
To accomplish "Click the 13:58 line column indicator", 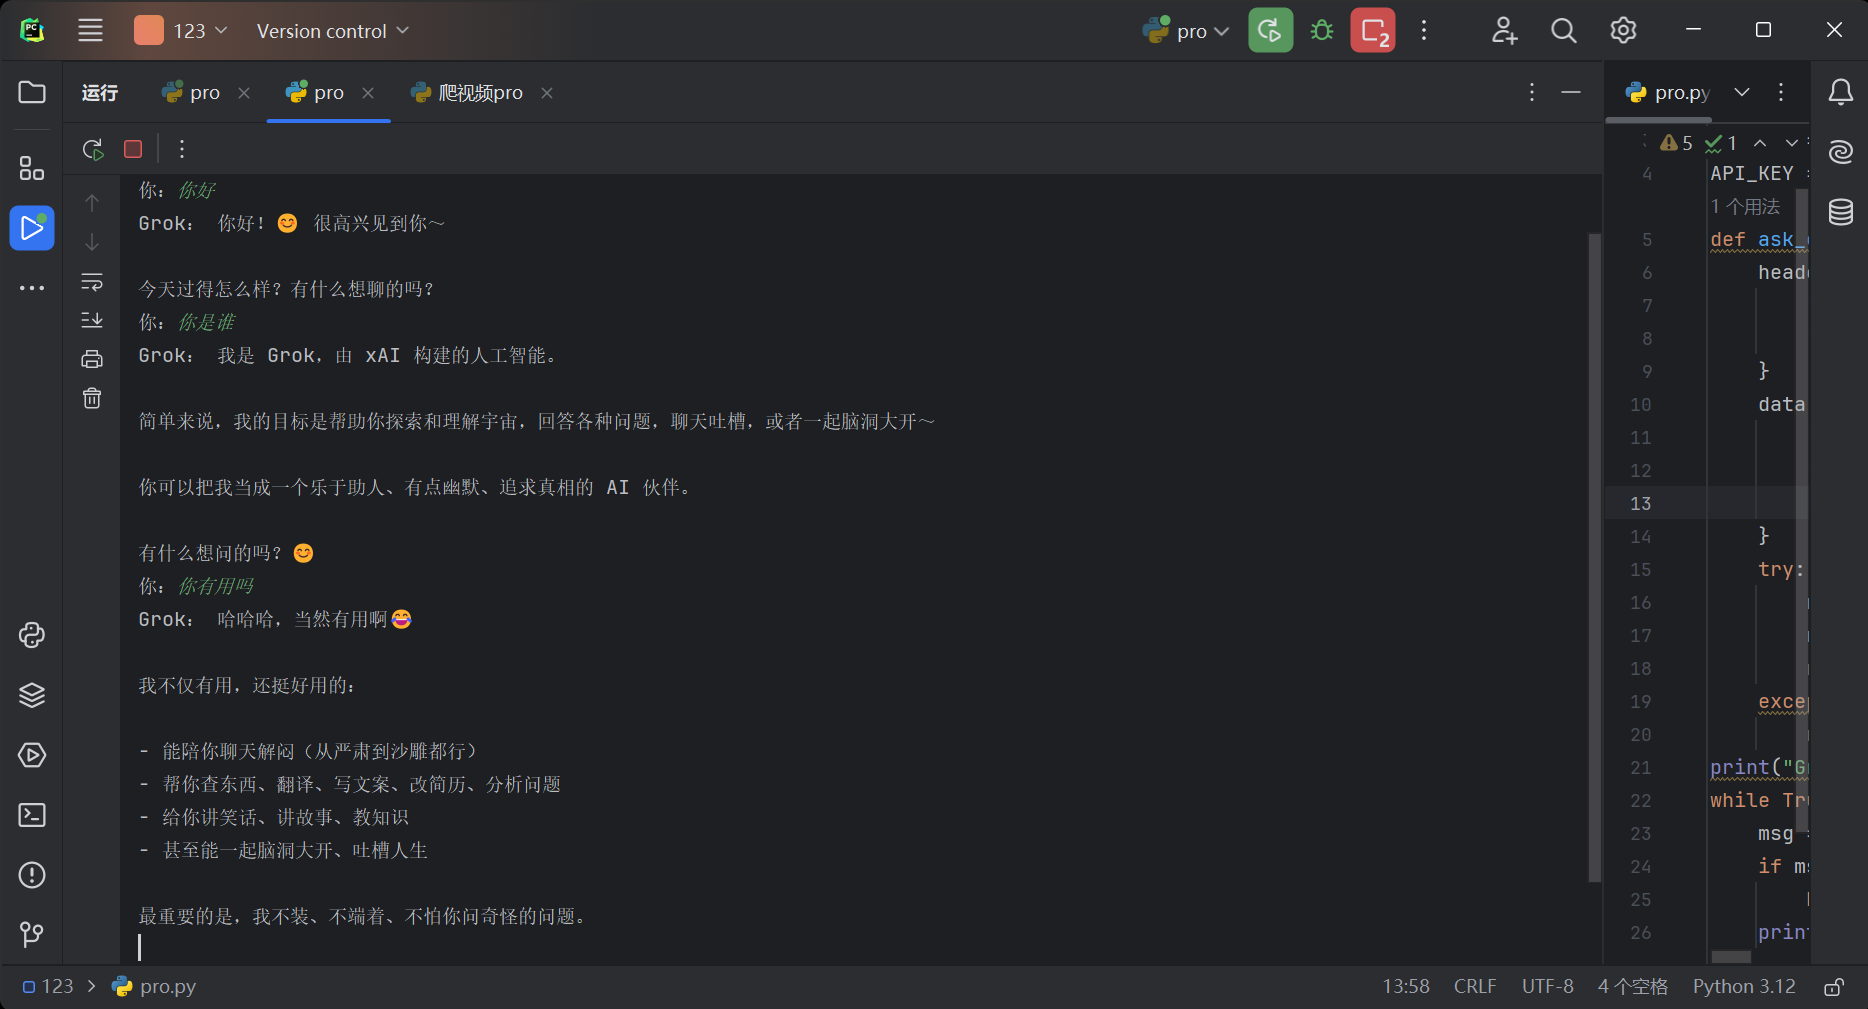I will click(1406, 986).
